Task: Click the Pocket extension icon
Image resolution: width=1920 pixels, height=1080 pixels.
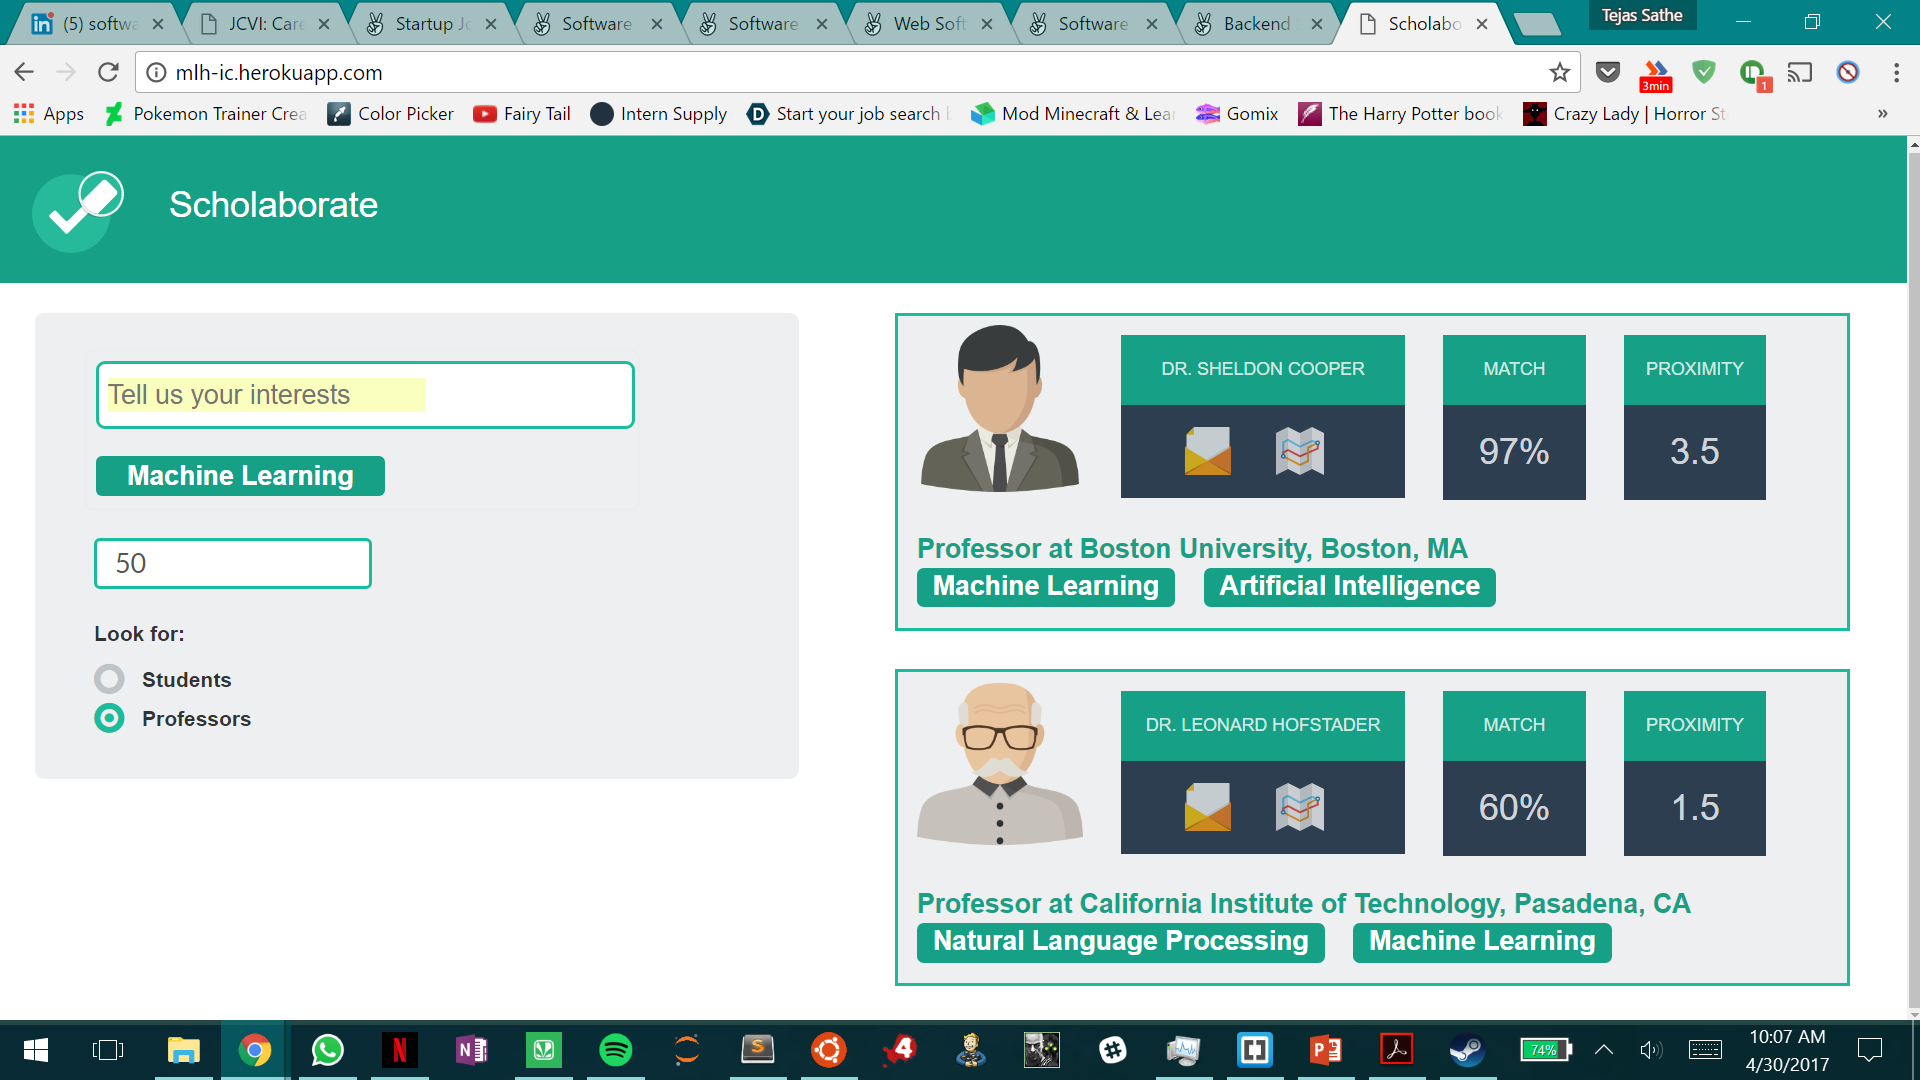Action: point(1607,72)
